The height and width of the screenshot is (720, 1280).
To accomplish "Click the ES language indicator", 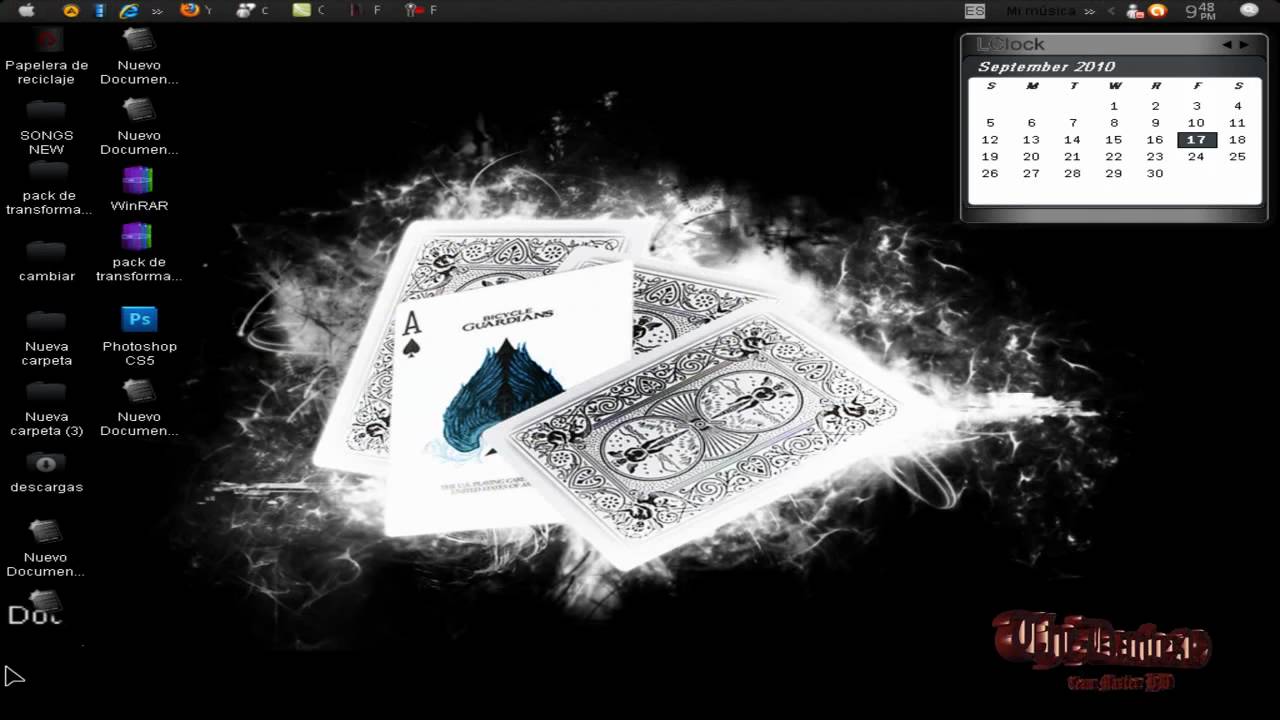I will click(975, 11).
